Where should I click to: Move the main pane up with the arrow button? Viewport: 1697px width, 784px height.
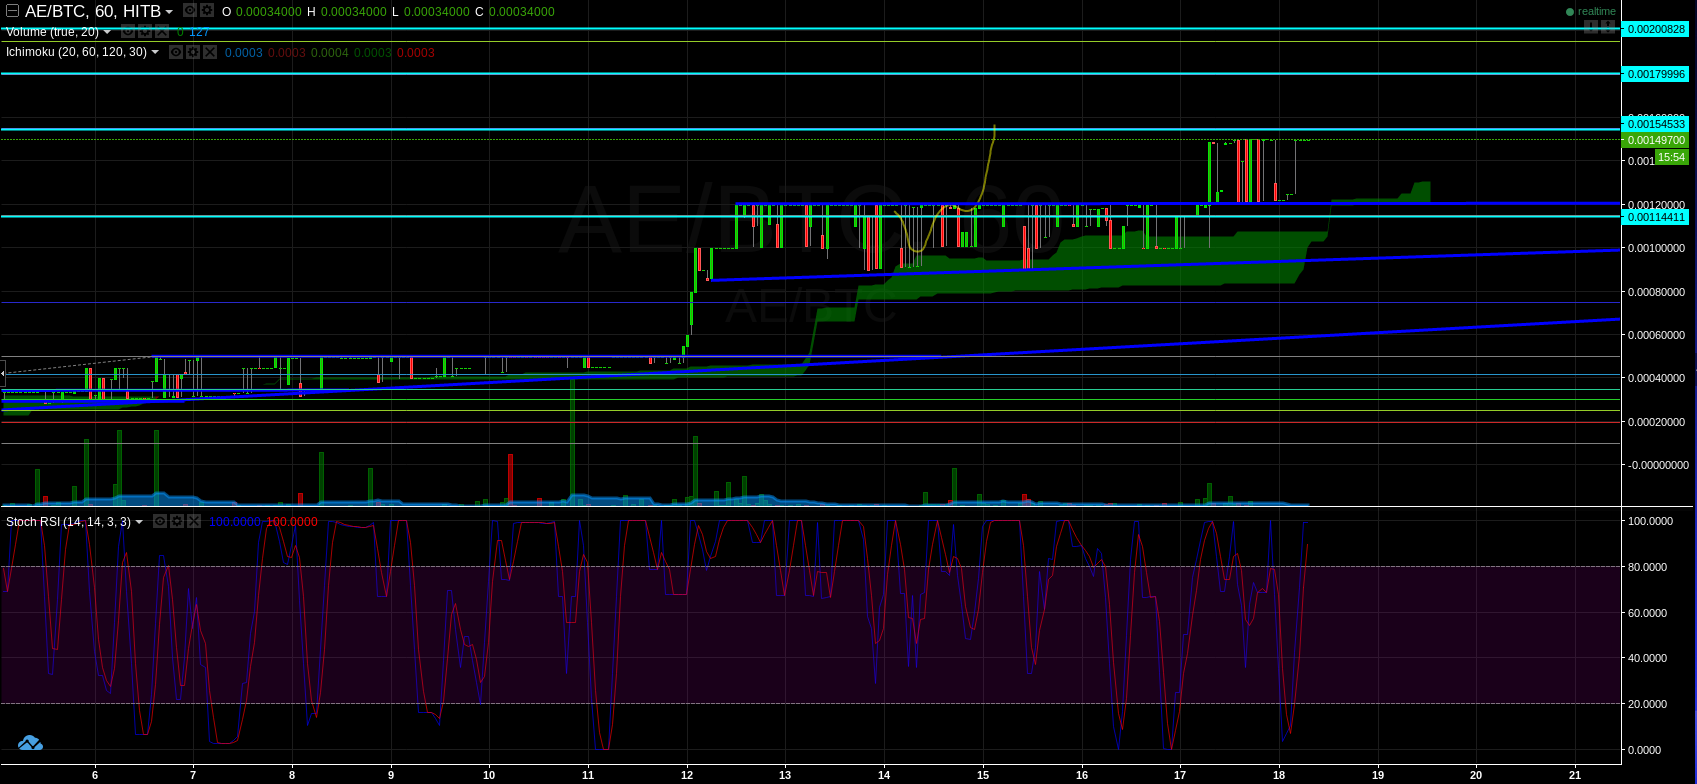[1606, 26]
